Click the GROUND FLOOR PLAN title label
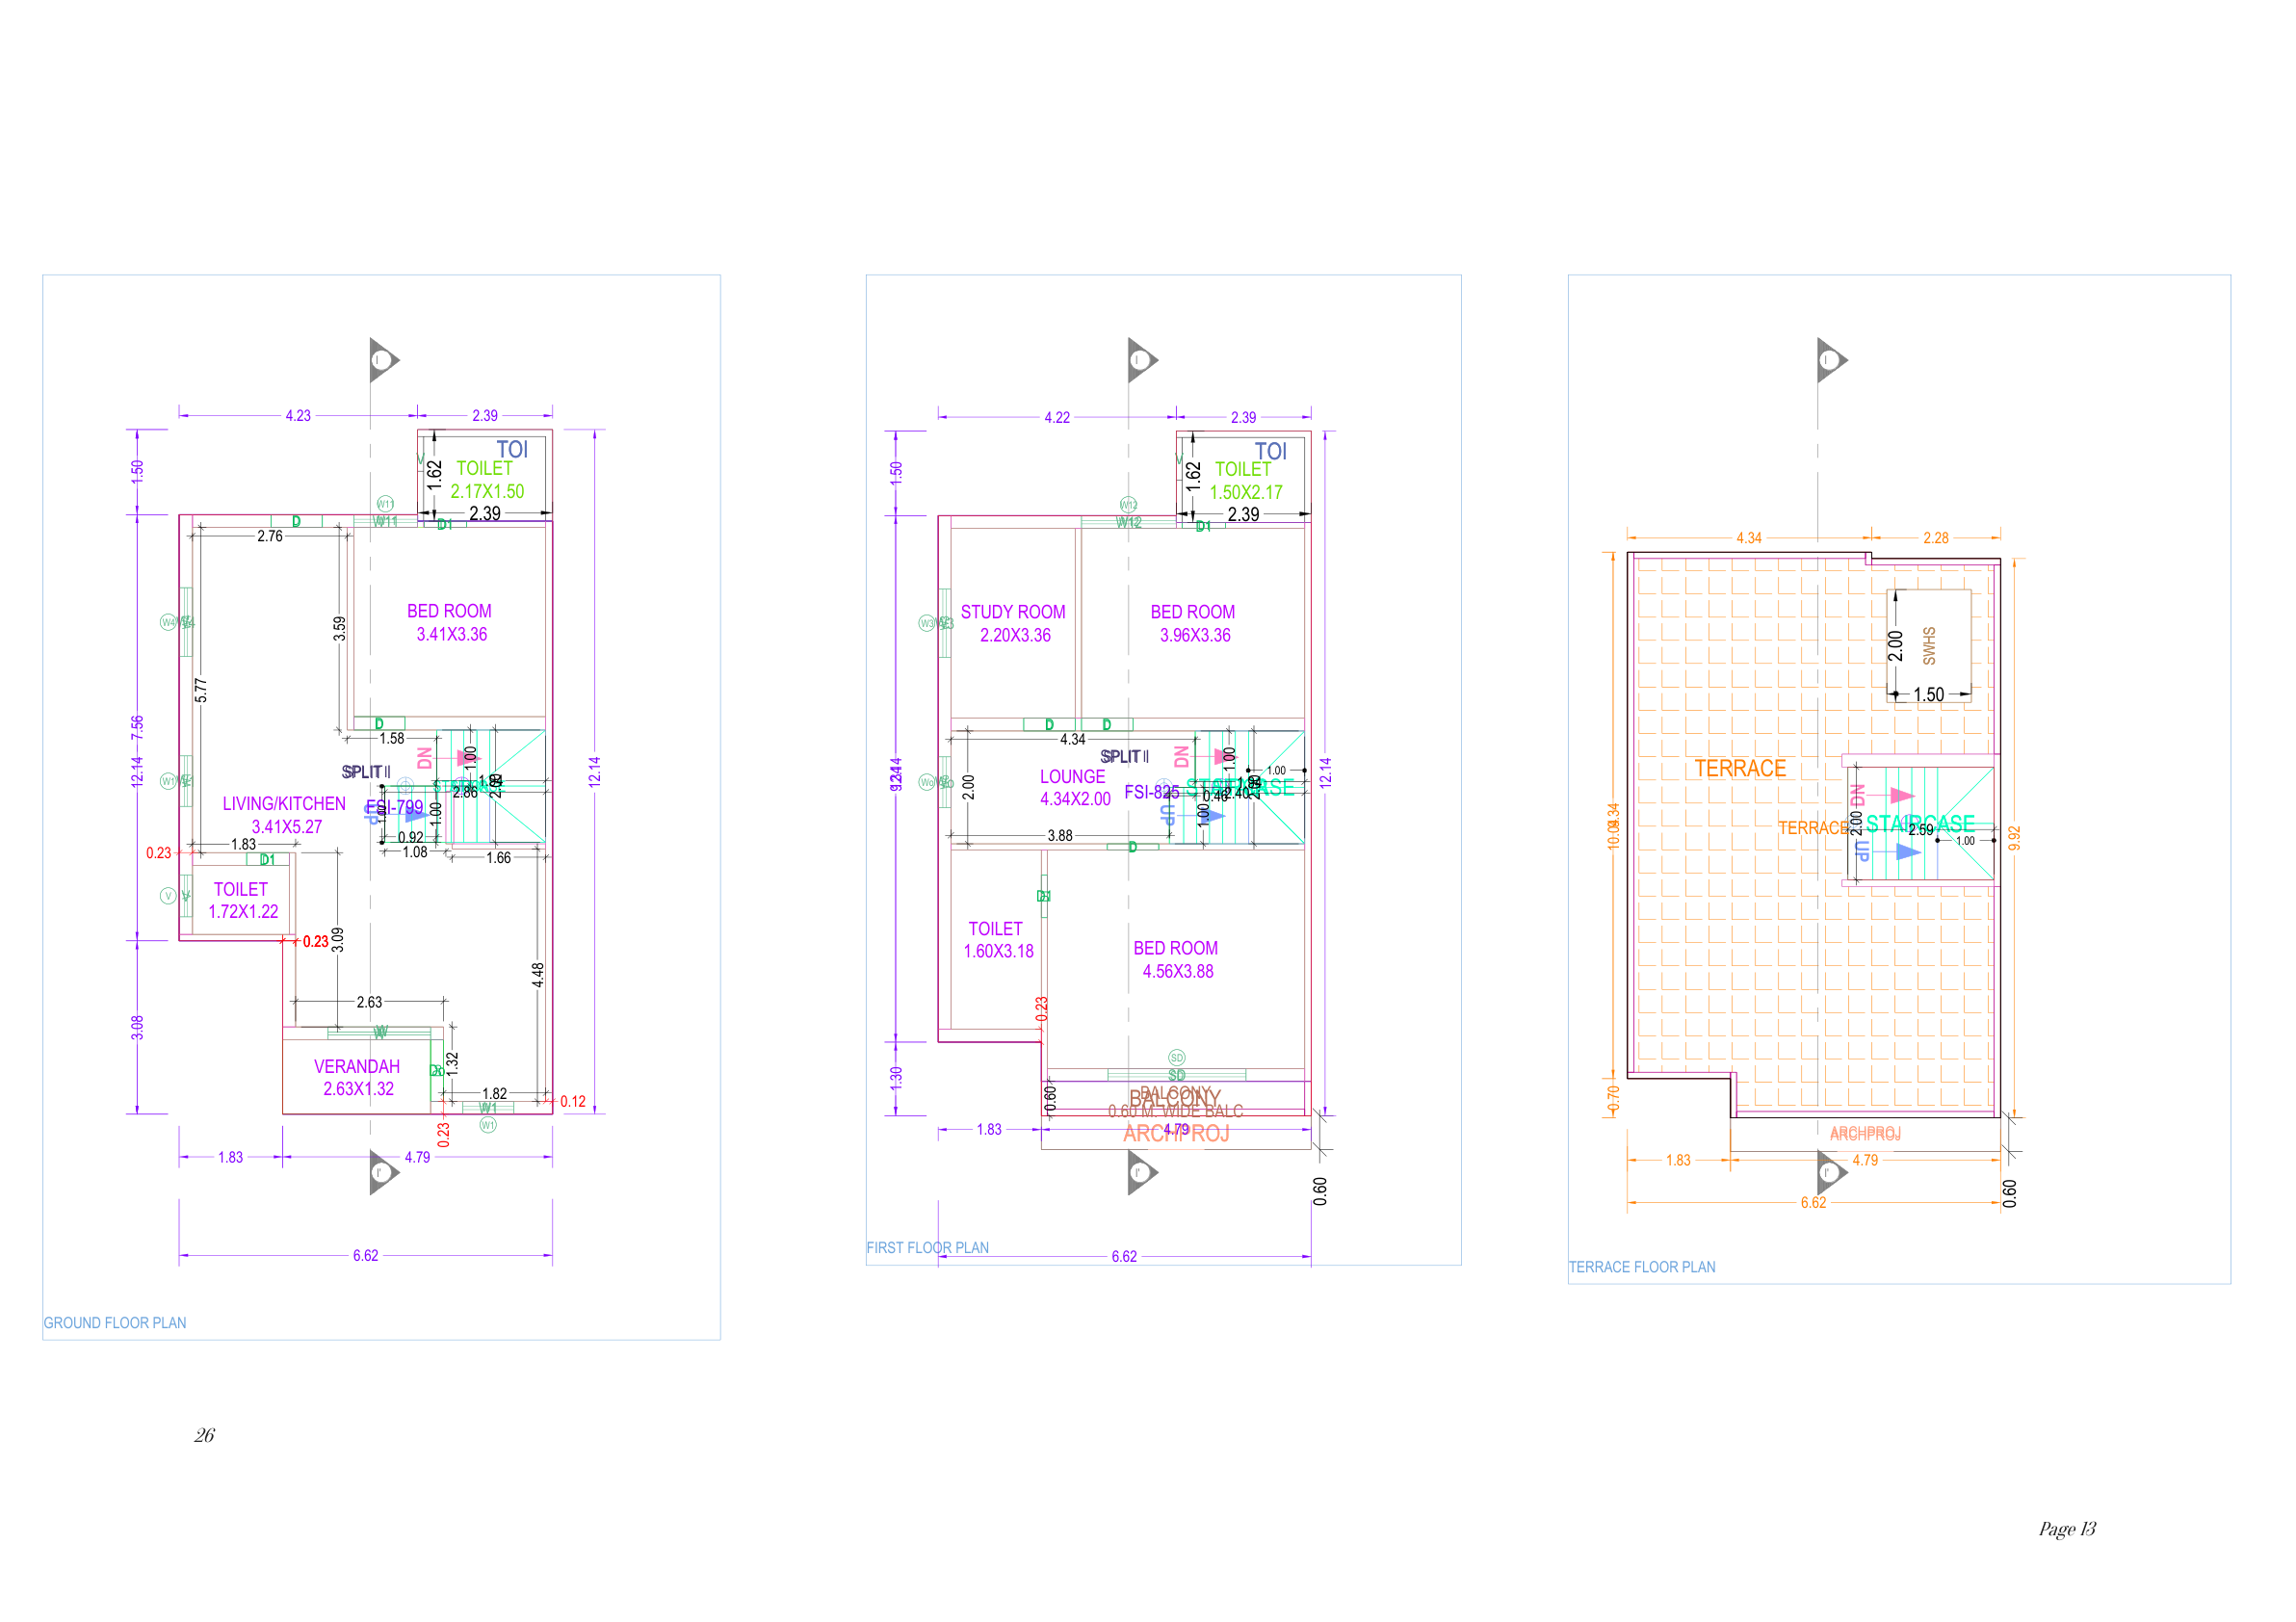 (x=115, y=1323)
